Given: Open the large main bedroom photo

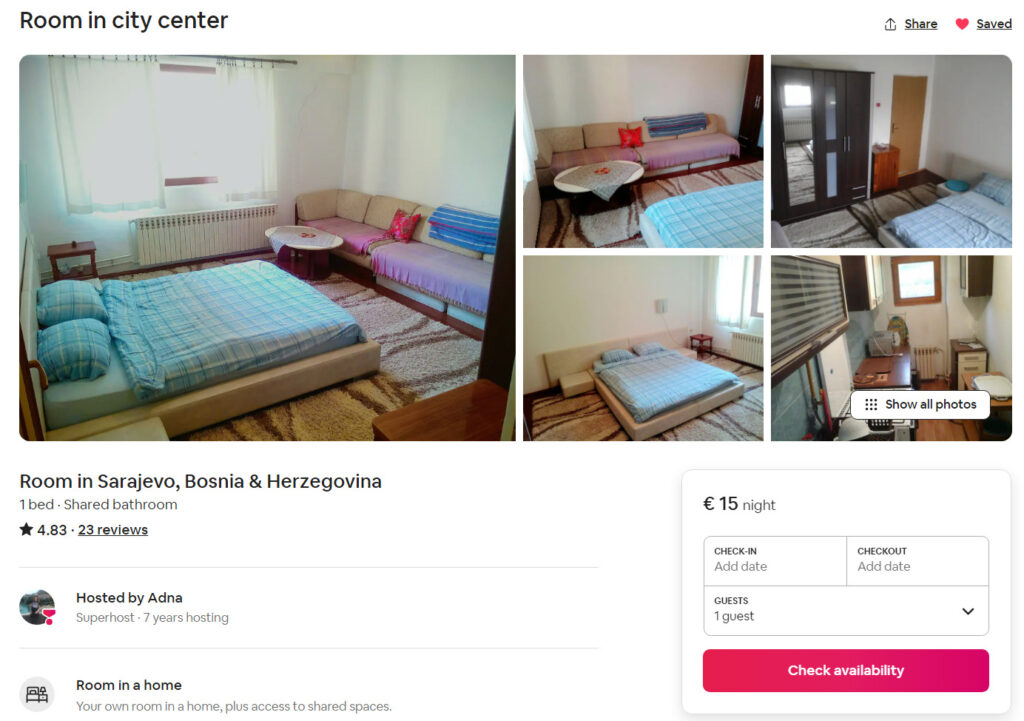Looking at the screenshot, I should point(267,248).
